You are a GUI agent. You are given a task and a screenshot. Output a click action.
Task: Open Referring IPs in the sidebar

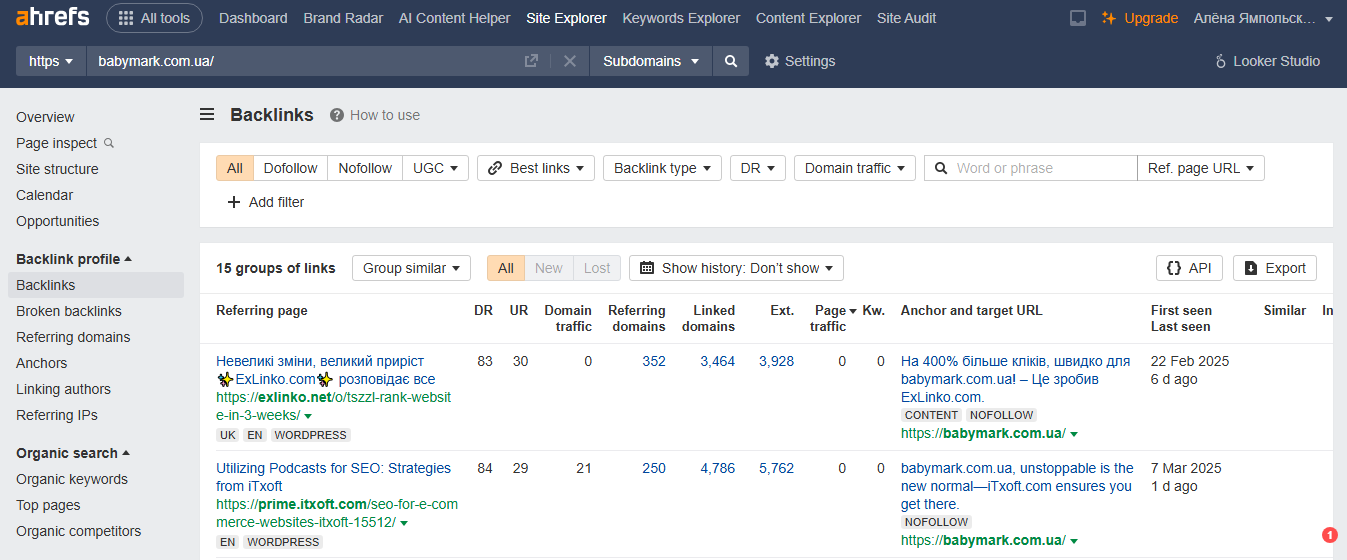[57, 415]
